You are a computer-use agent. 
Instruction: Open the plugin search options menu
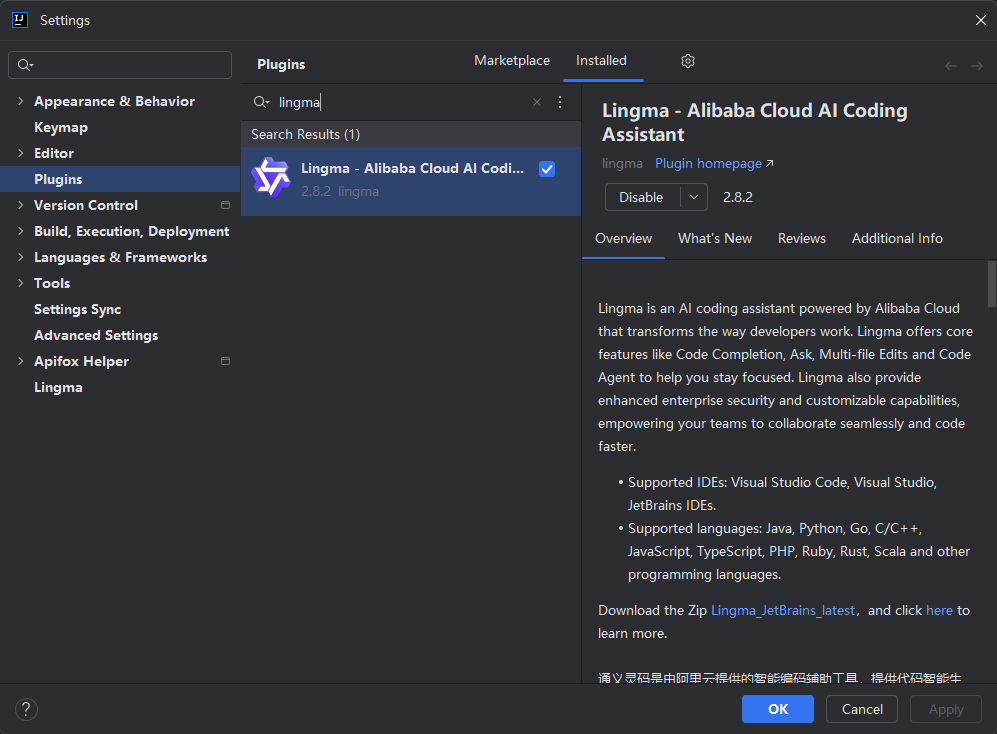560,102
